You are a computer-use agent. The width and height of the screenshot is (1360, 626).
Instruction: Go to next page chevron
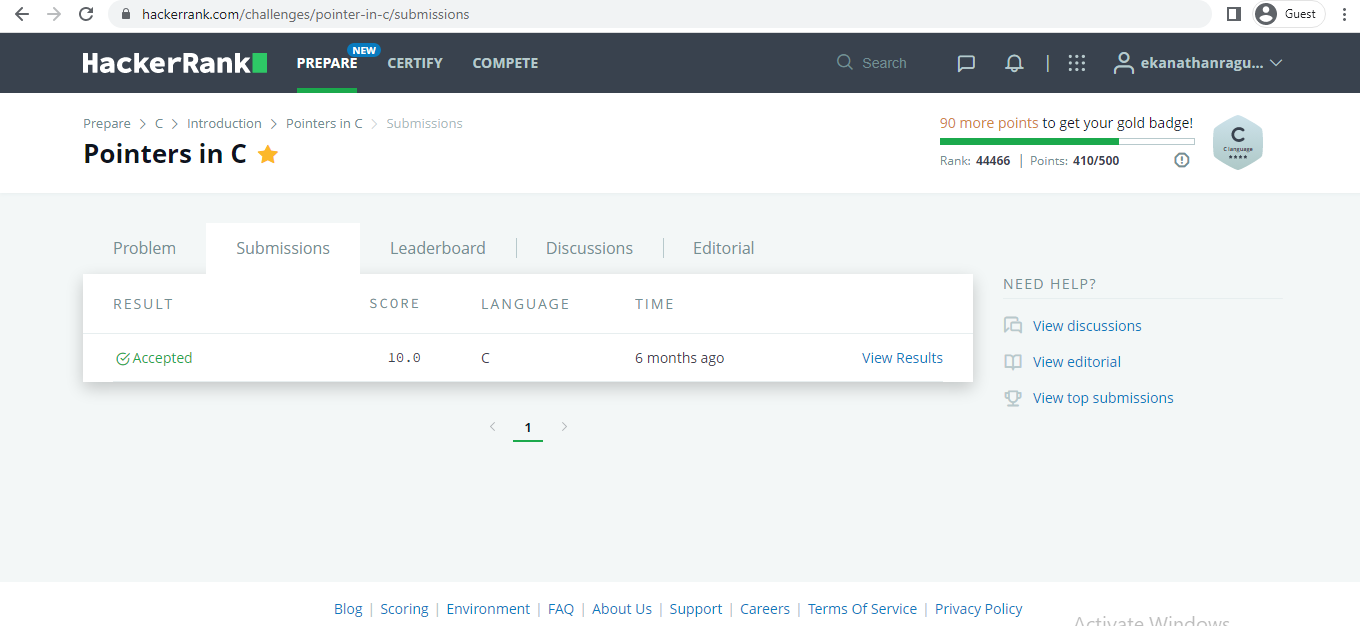pyautogui.click(x=564, y=427)
